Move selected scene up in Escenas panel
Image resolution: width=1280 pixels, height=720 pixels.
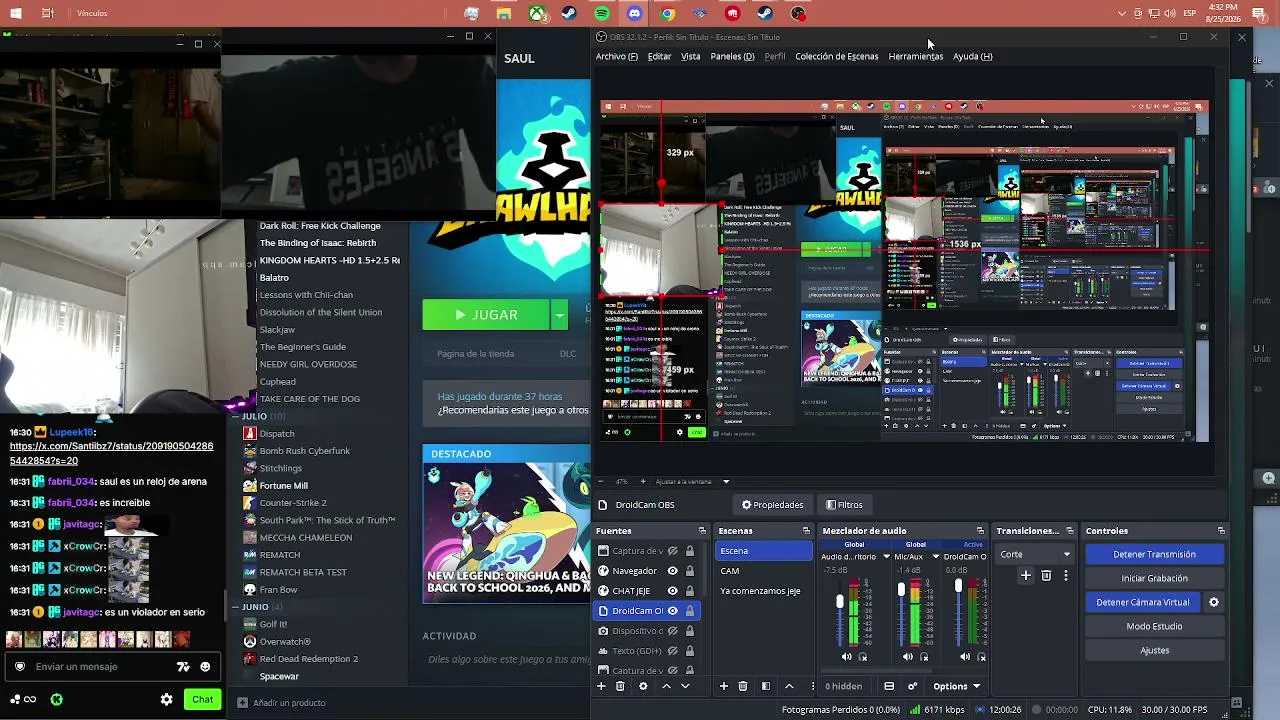[x=789, y=686]
